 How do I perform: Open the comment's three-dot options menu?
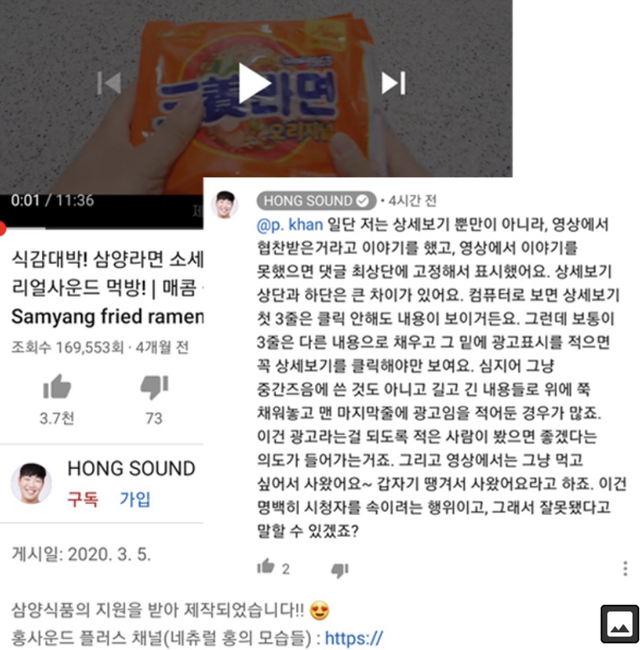pyautogui.click(x=625, y=569)
